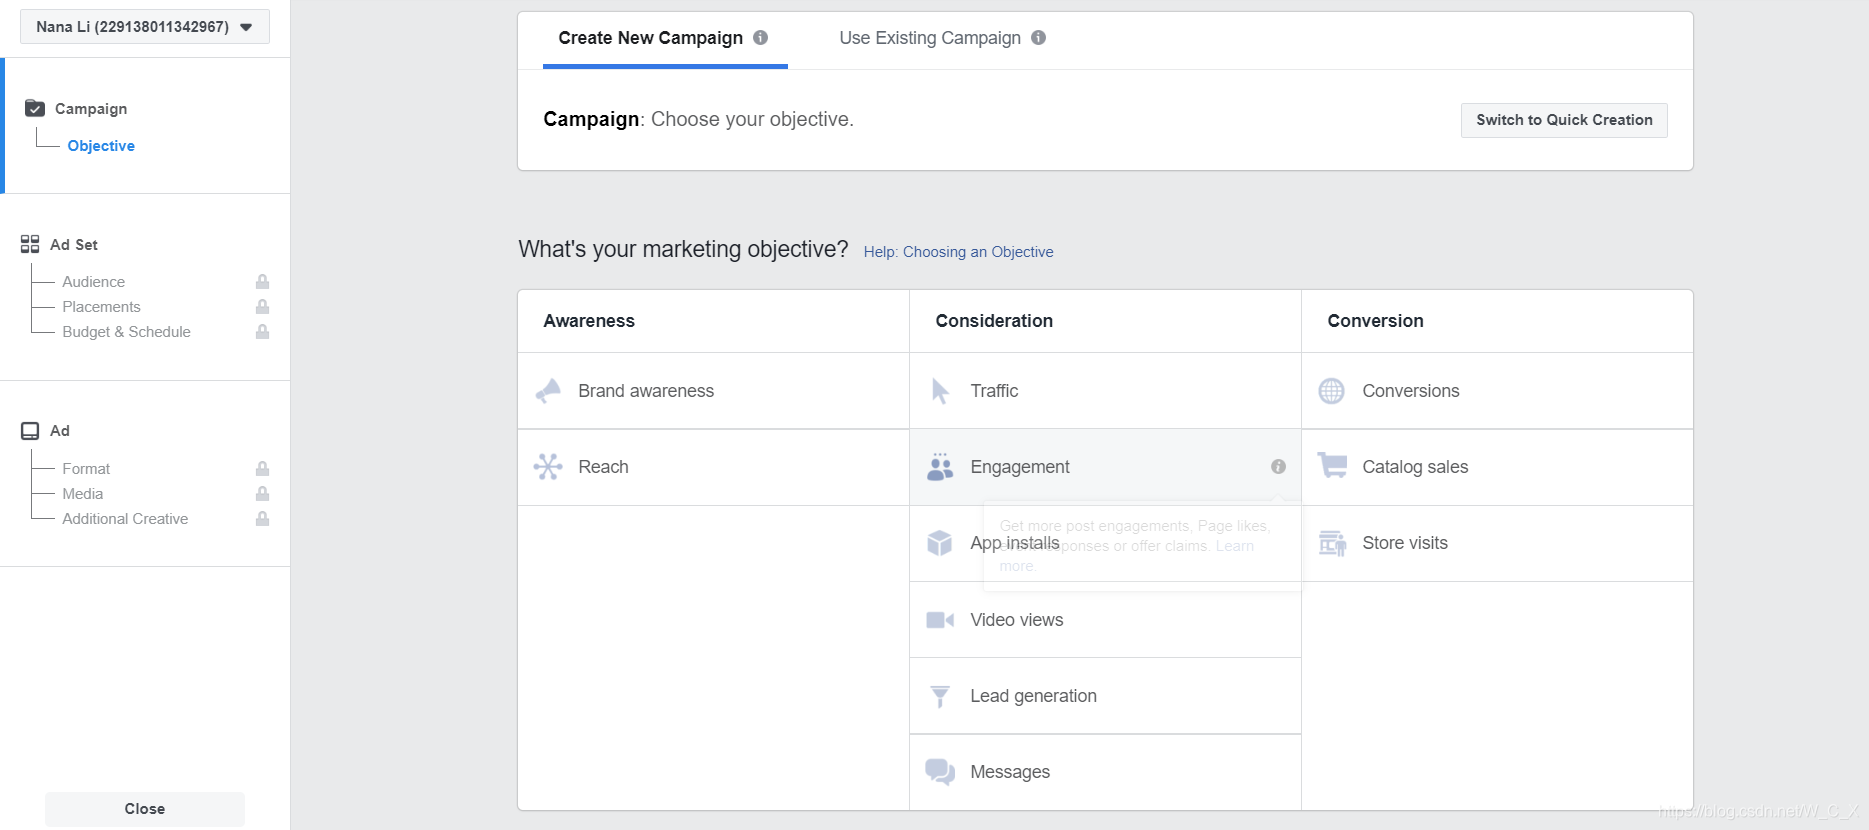Select Placements in the sidebar
1869x830 pixels.
coord(101,307)
